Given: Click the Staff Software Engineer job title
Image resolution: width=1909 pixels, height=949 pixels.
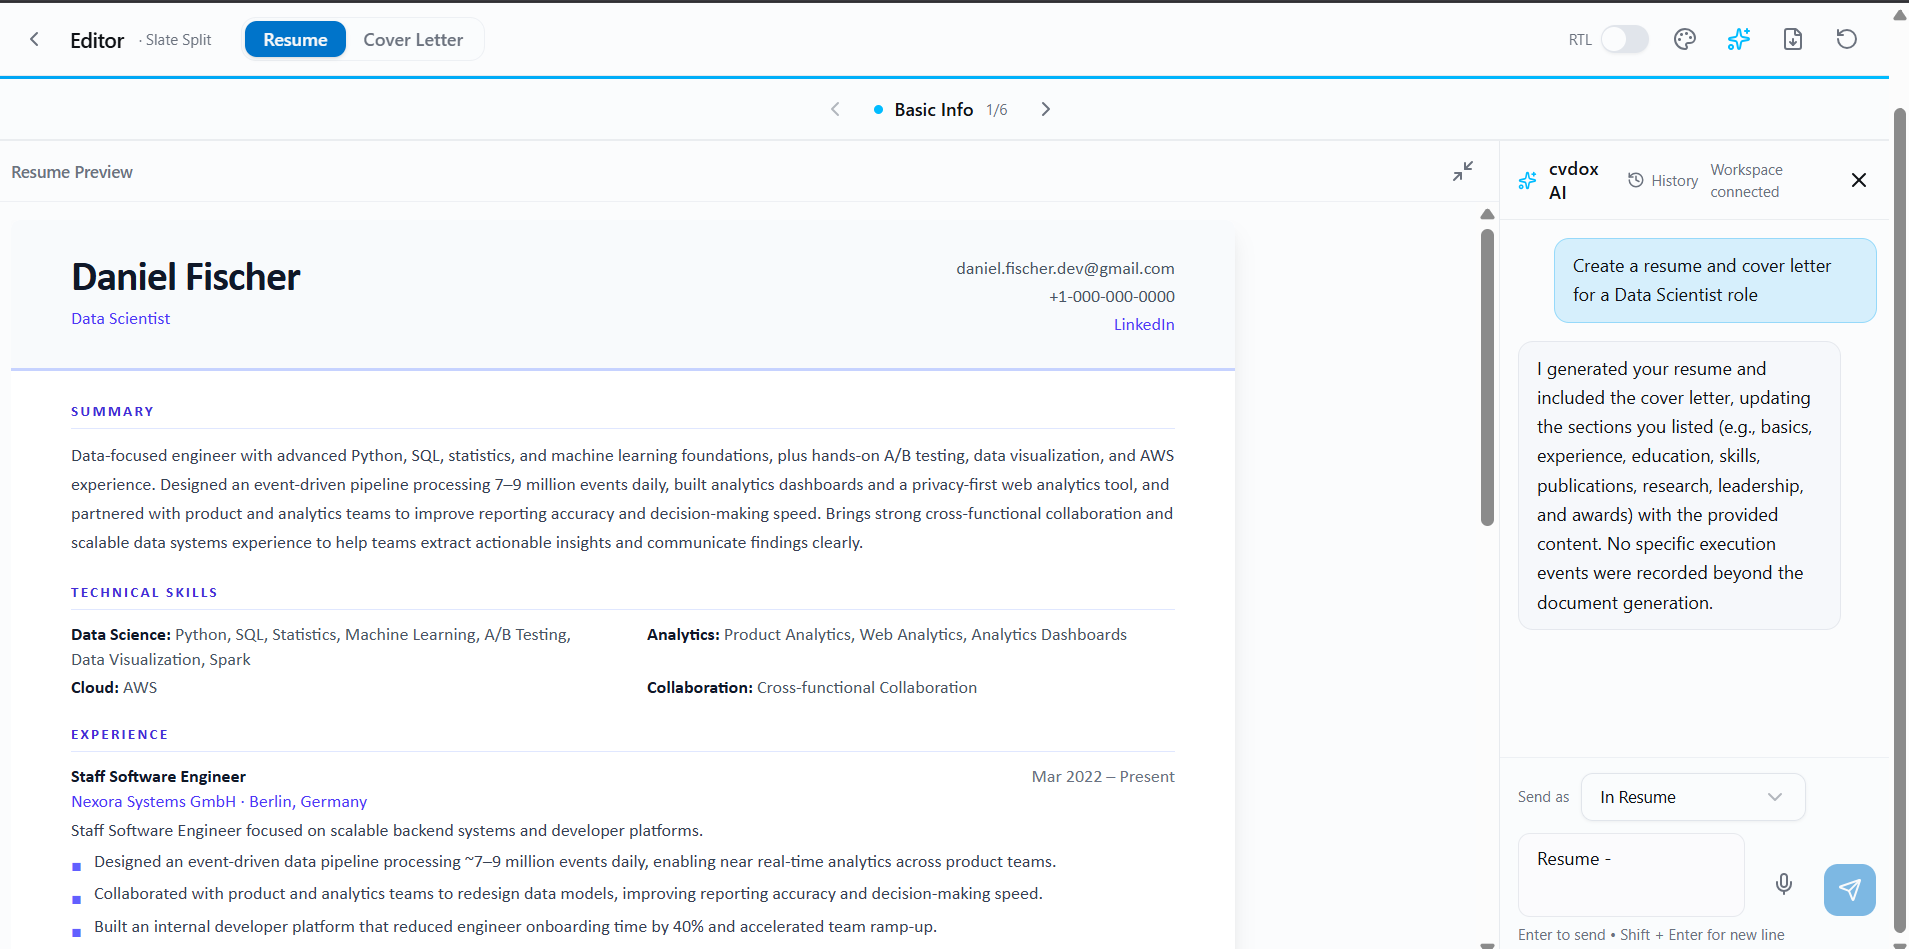Looking at the screenshot, I should [x=158, y=776].
